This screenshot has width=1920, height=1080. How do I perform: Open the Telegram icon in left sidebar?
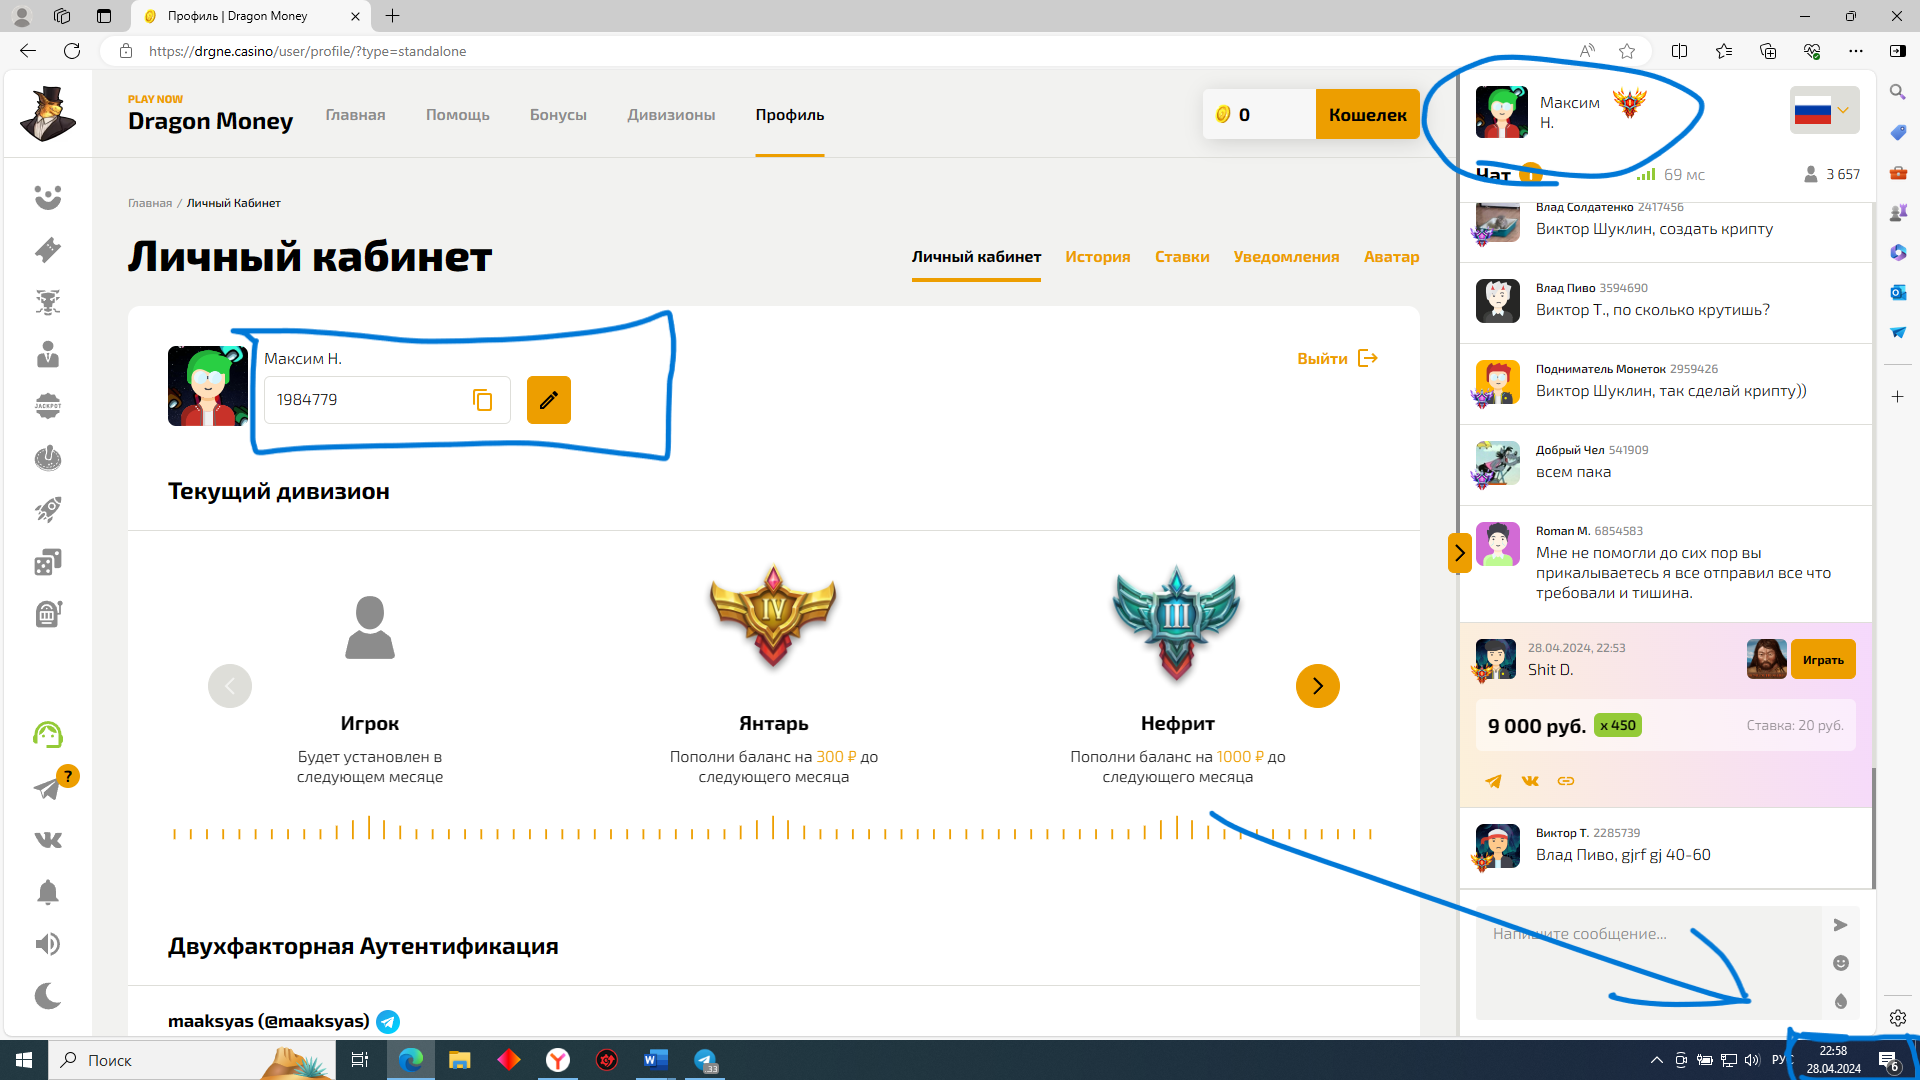coord(47,789)
